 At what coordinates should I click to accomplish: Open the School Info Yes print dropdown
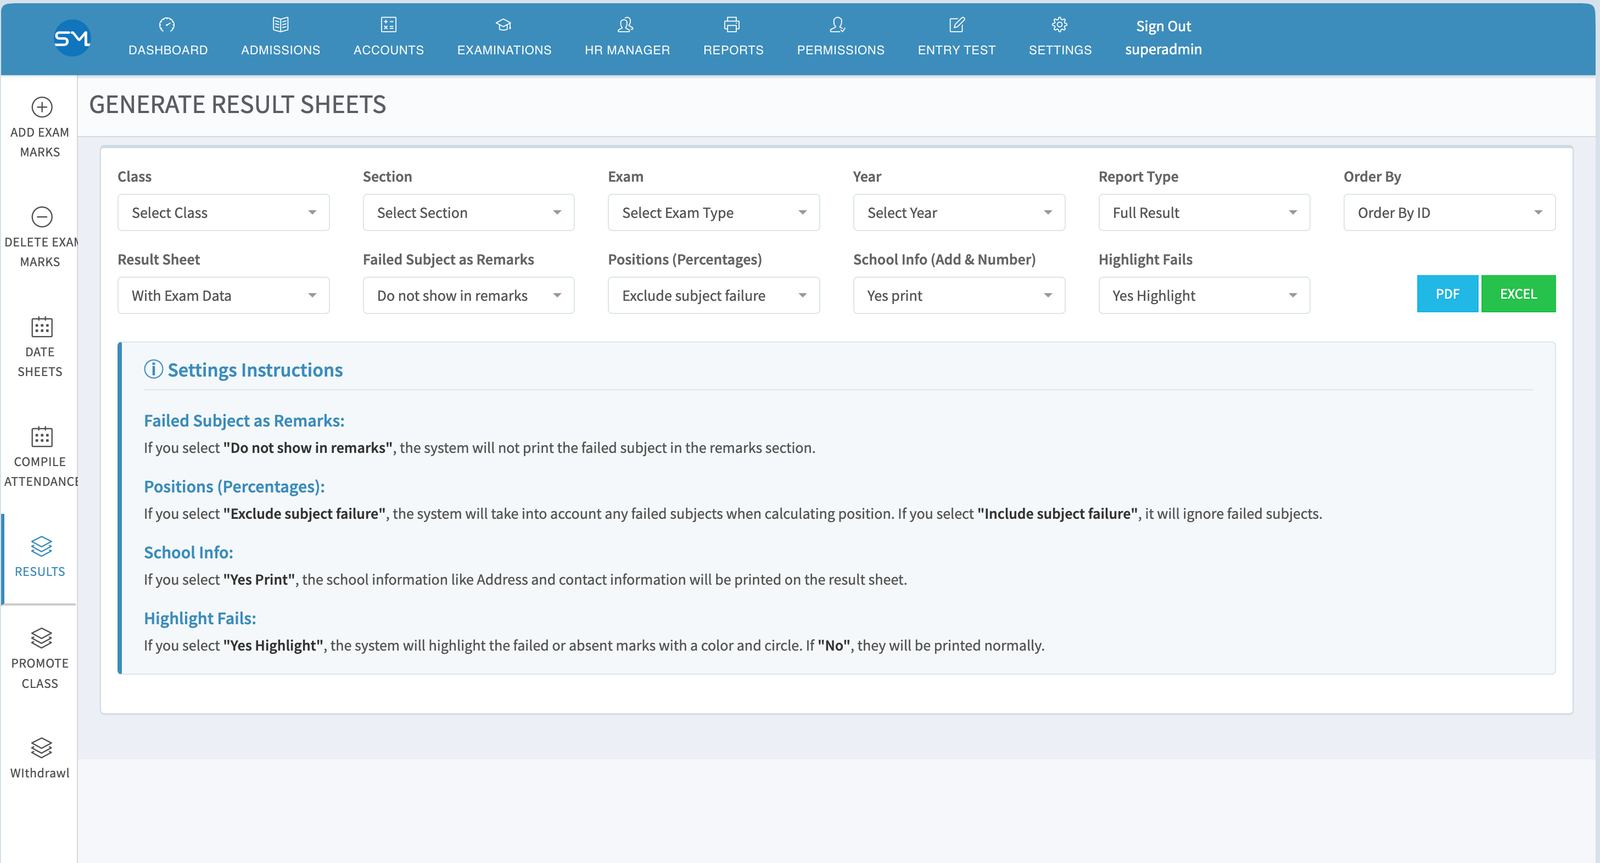959,296
